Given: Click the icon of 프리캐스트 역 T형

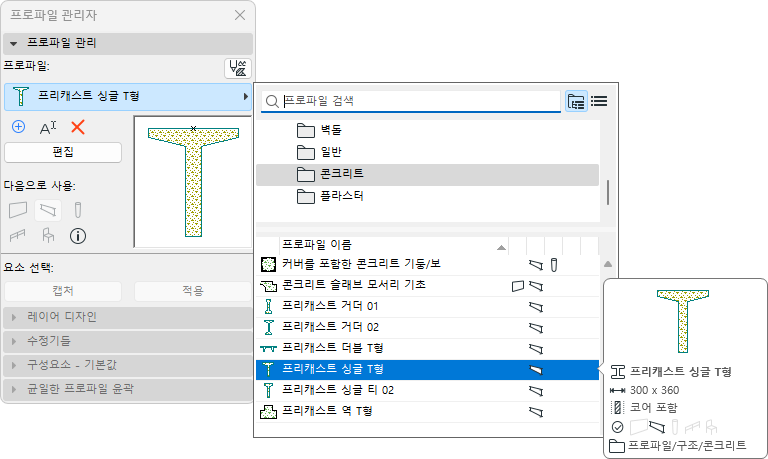Looking at the screenshot, I should [268, 412].
